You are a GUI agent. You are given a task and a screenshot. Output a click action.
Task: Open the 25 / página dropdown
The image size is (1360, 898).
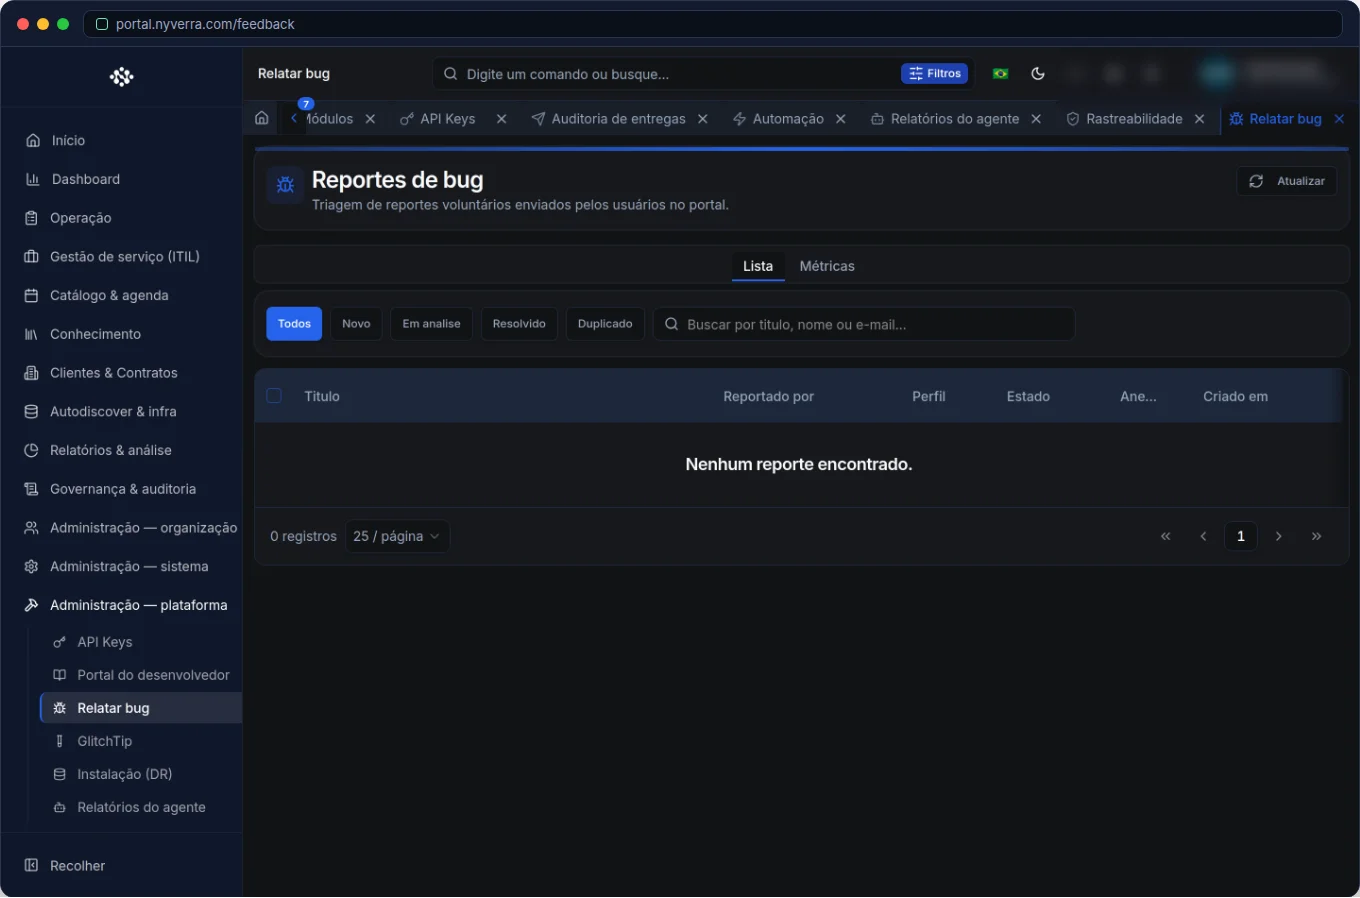(397, 536)
